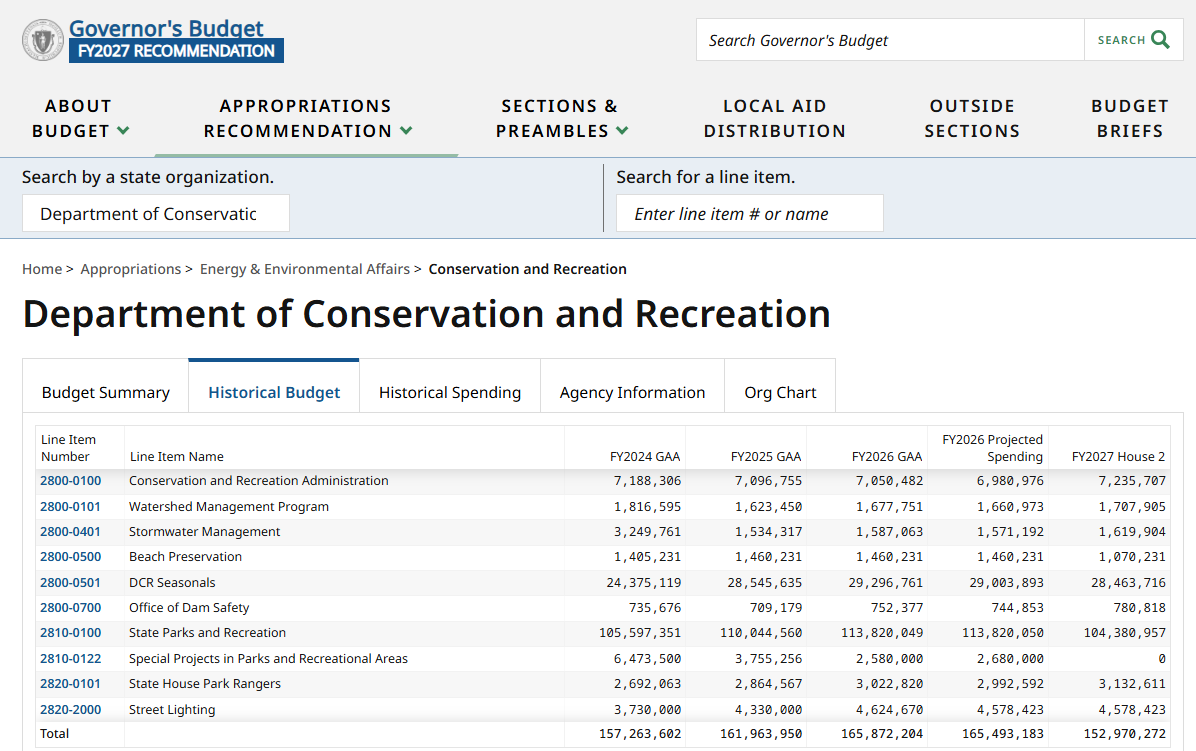1196x751 pixels.
Task: Open the Outside Sections menu item
Action: (x=972, y=118)
